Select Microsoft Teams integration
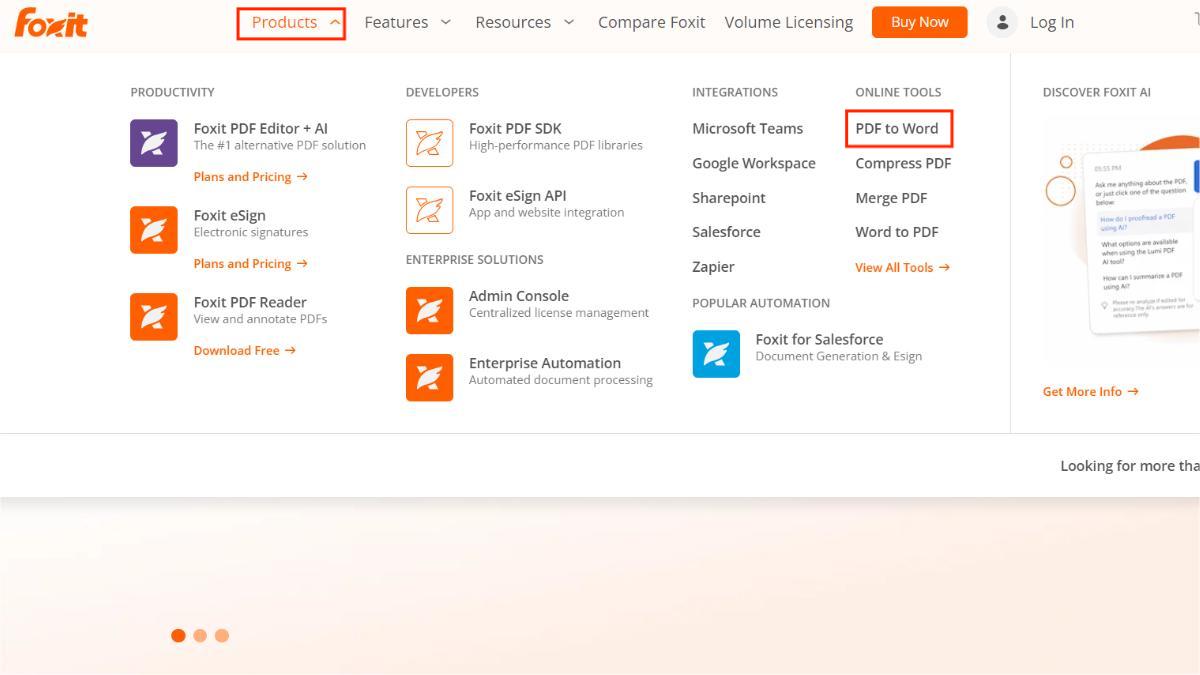1200x675 pixels. click(748, 128)
